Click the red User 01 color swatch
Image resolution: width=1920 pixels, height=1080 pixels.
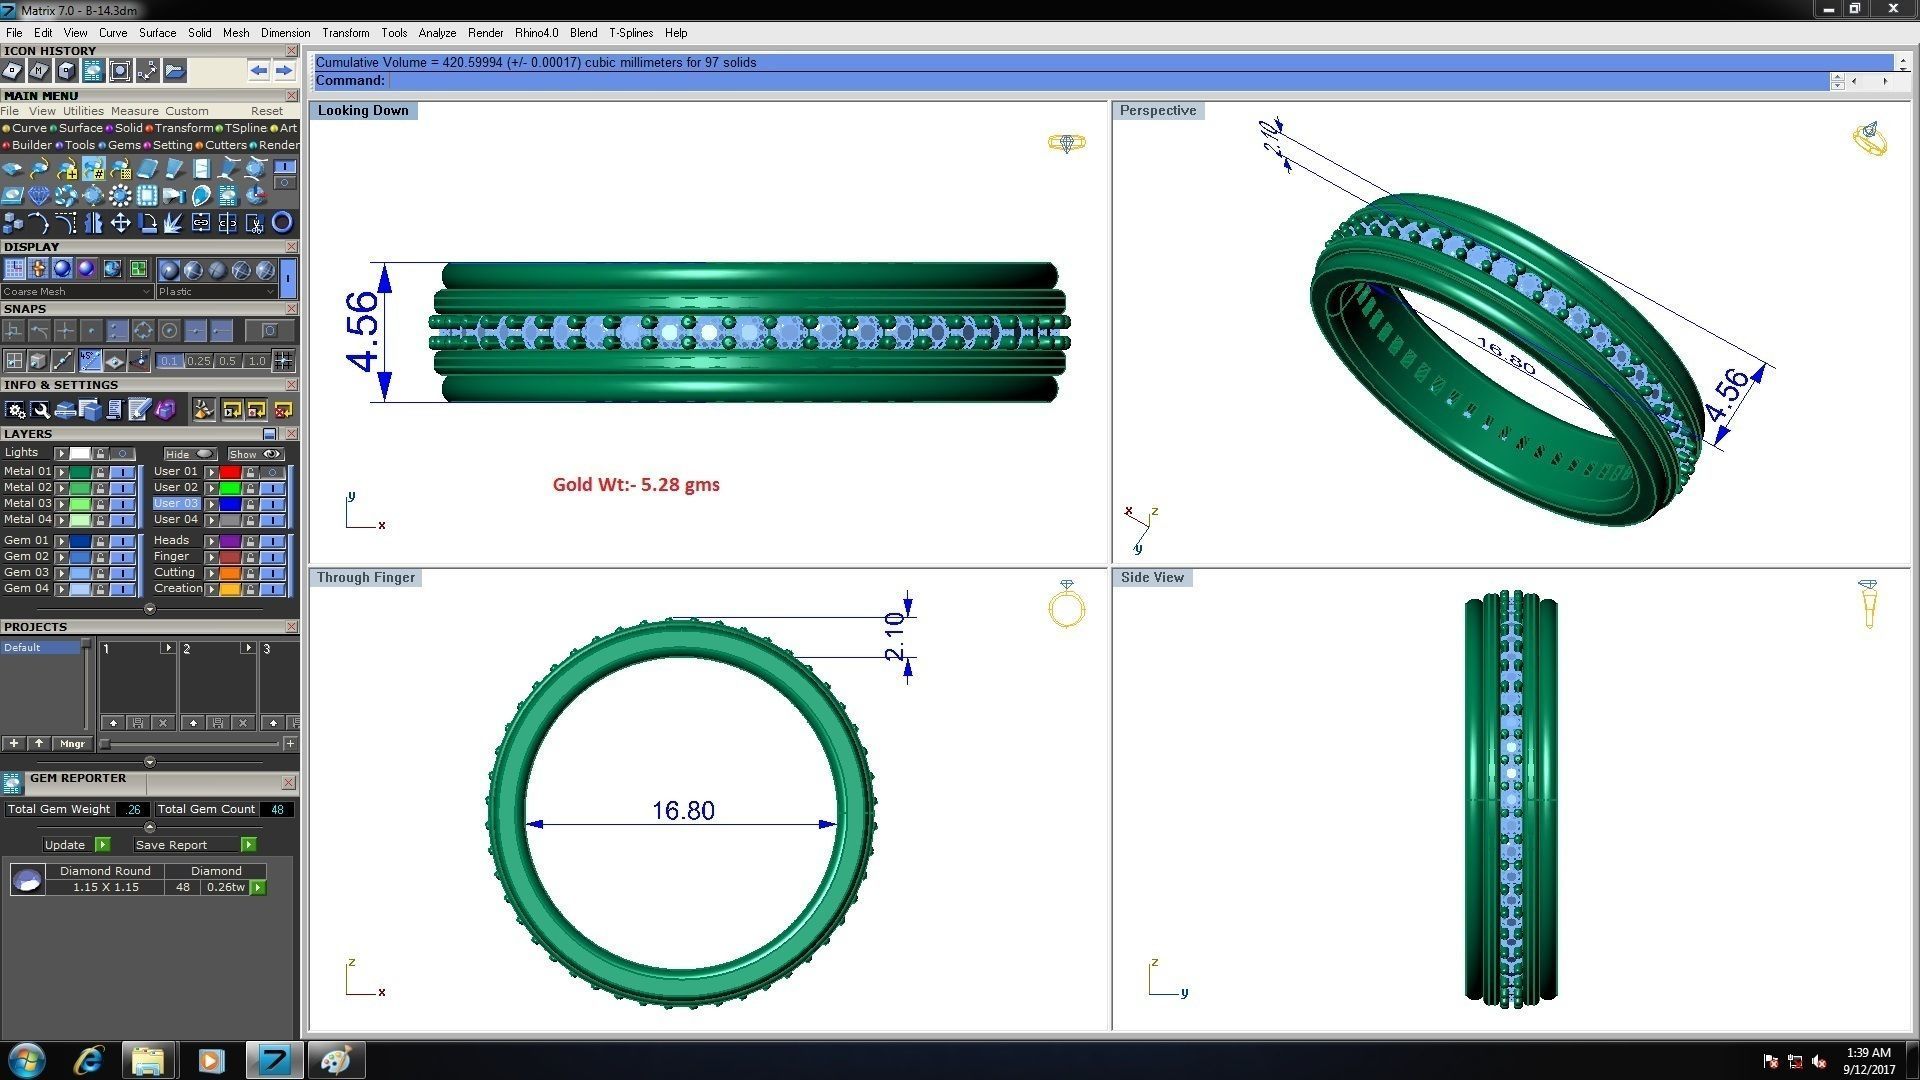[x=230, y=472]
